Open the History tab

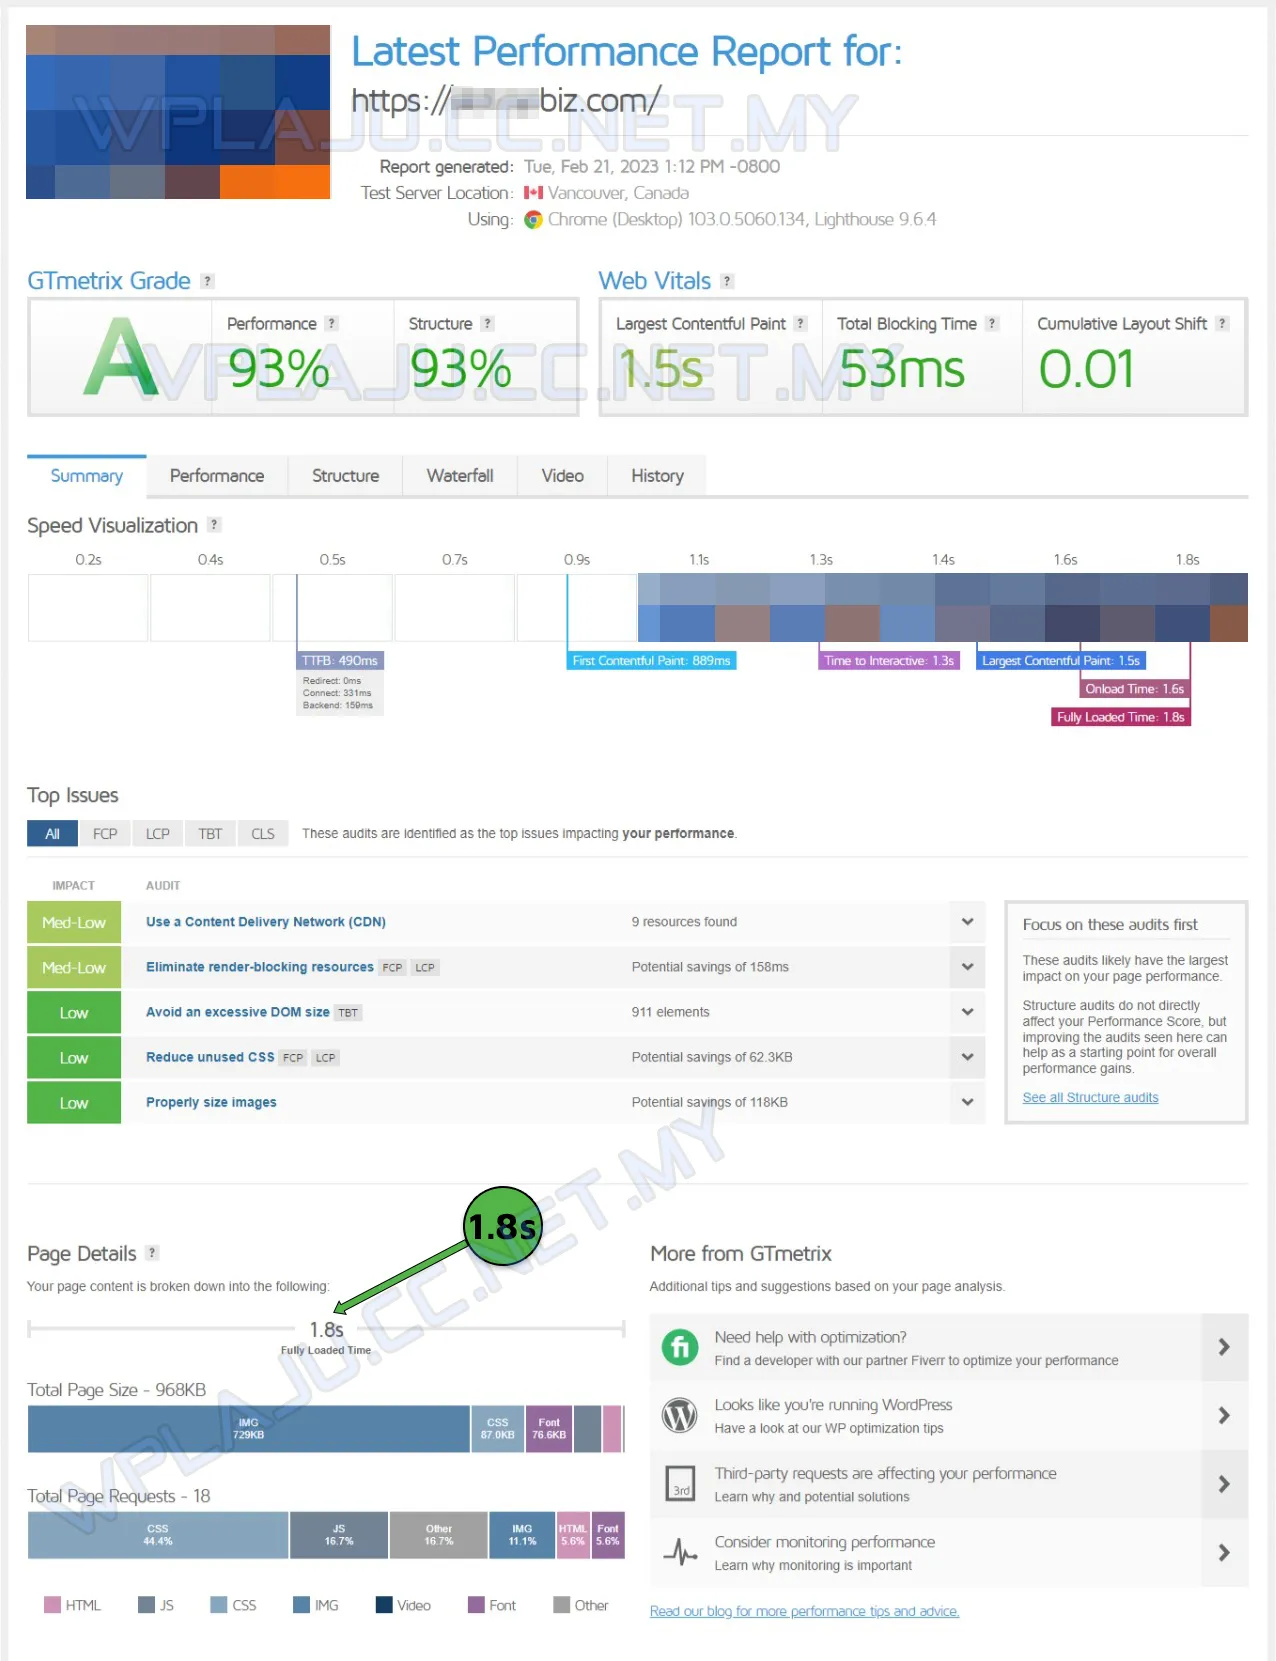[657, 476]
